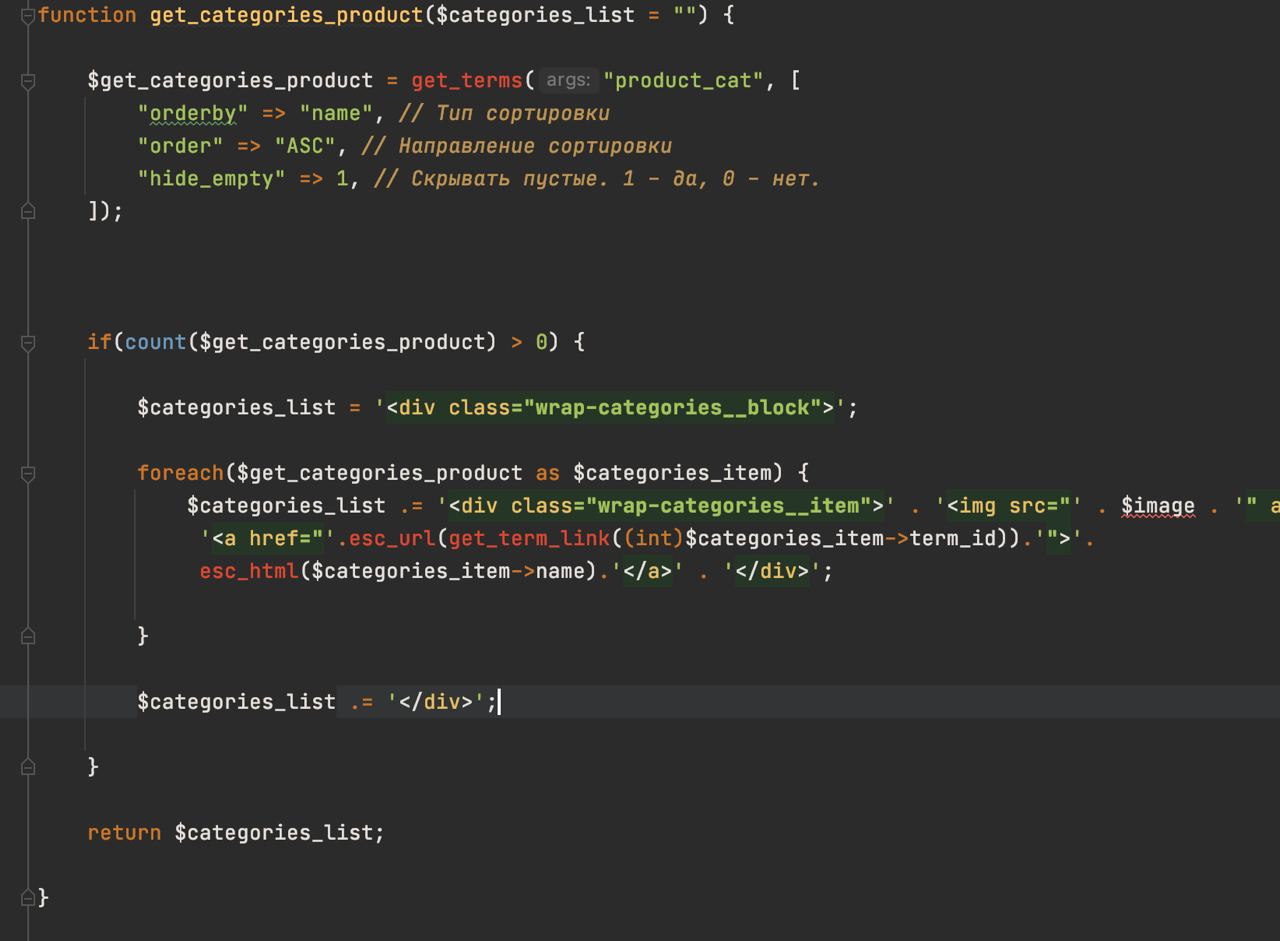Image resolution: width=1280 pixels, height=941 pixels.
Task: Click $categories_item in the foreach header
Action: (x=672, y=473)
